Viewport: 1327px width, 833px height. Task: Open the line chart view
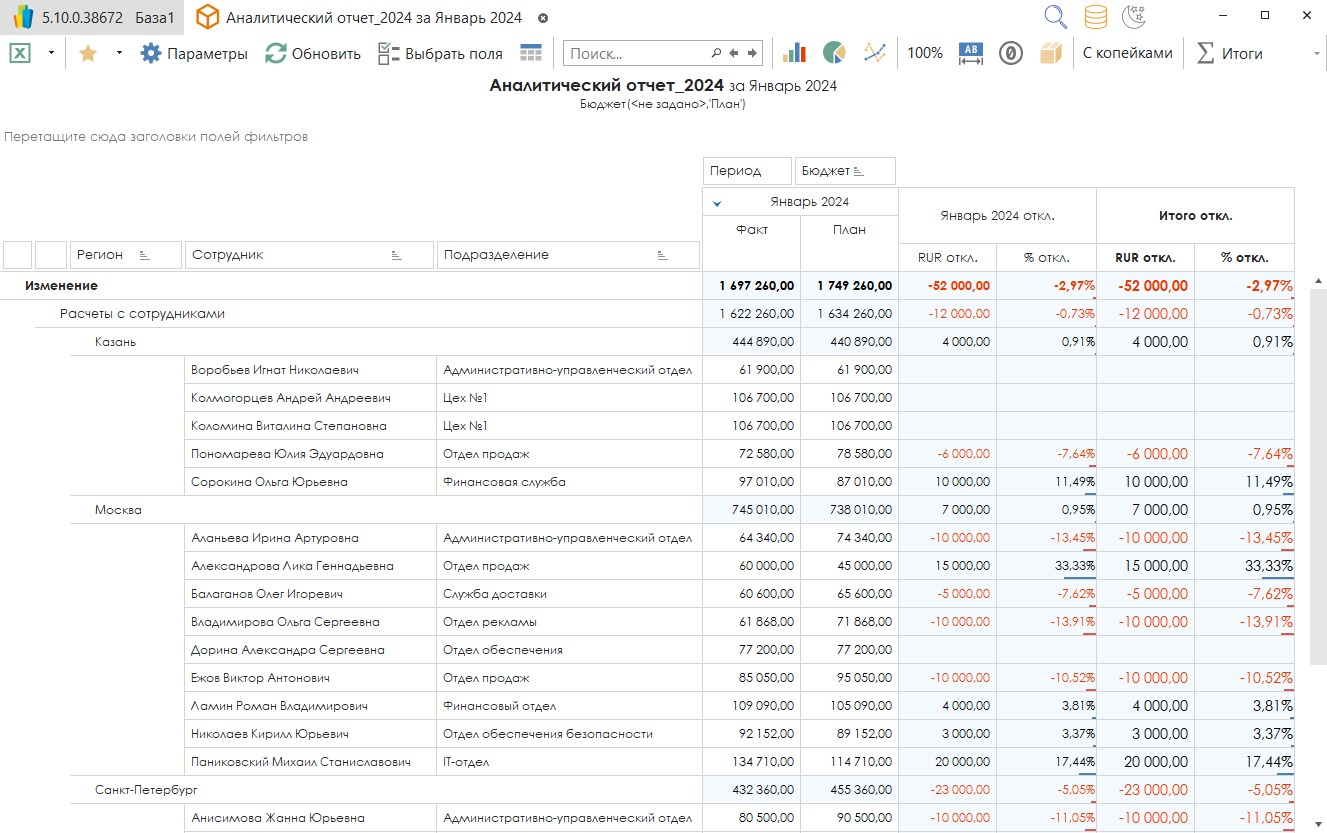875,54
